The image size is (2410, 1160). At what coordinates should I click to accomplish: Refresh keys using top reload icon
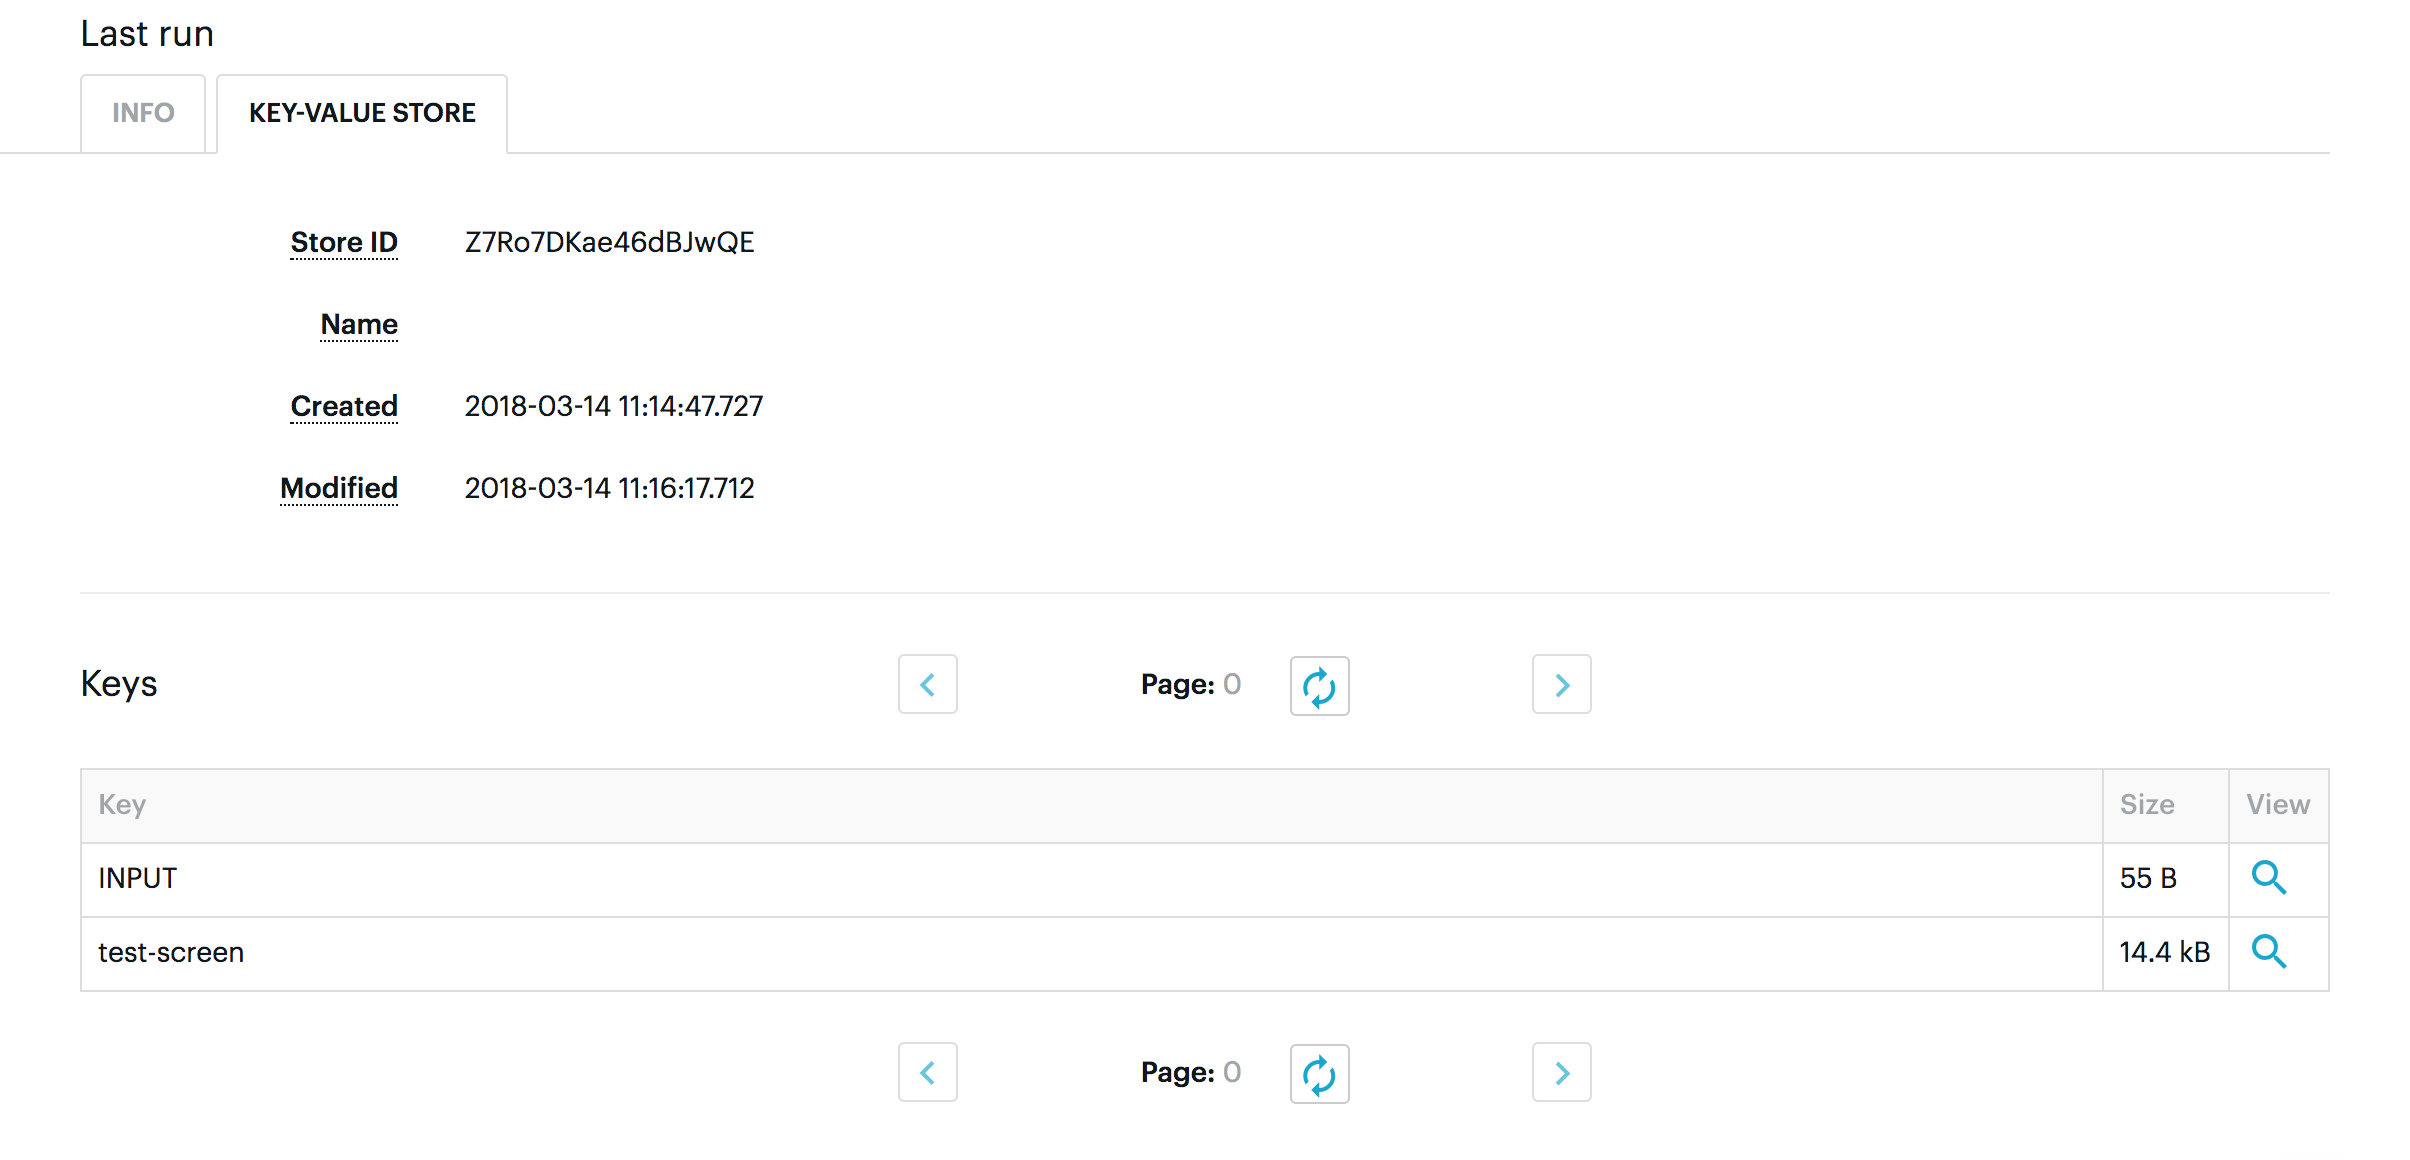1319,687
